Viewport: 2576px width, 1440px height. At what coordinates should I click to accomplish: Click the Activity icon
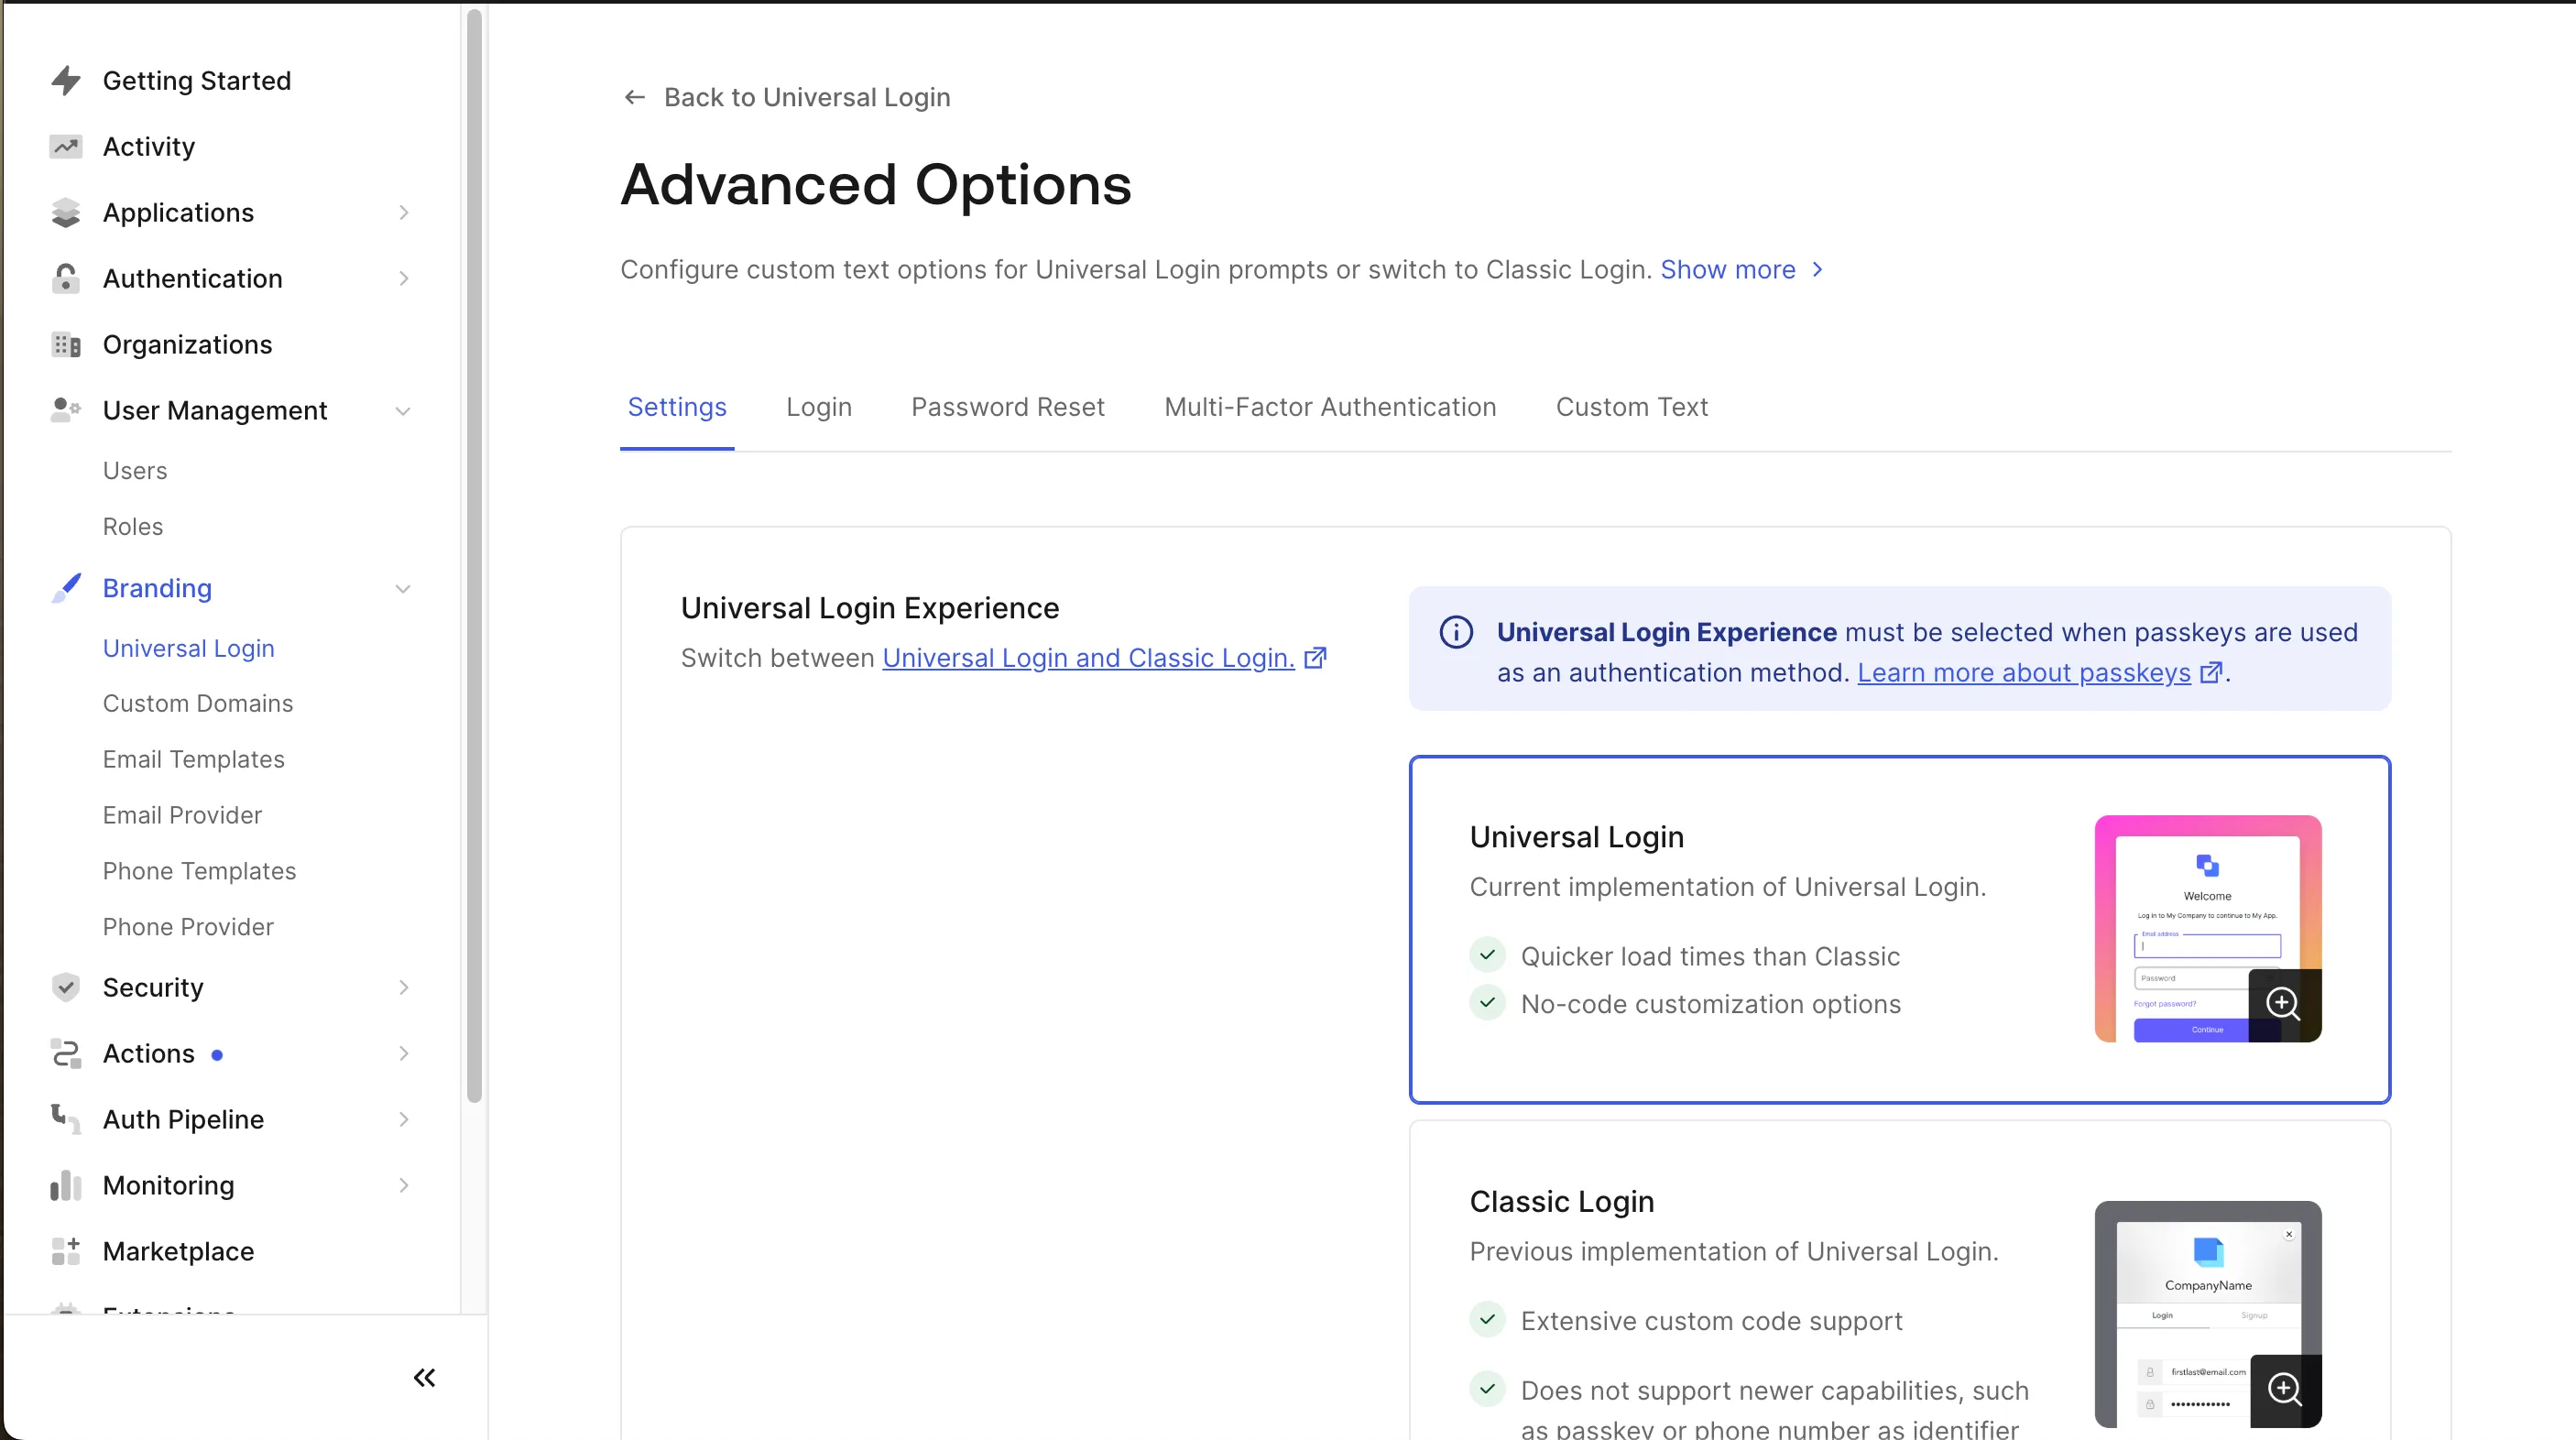point(64,147)
